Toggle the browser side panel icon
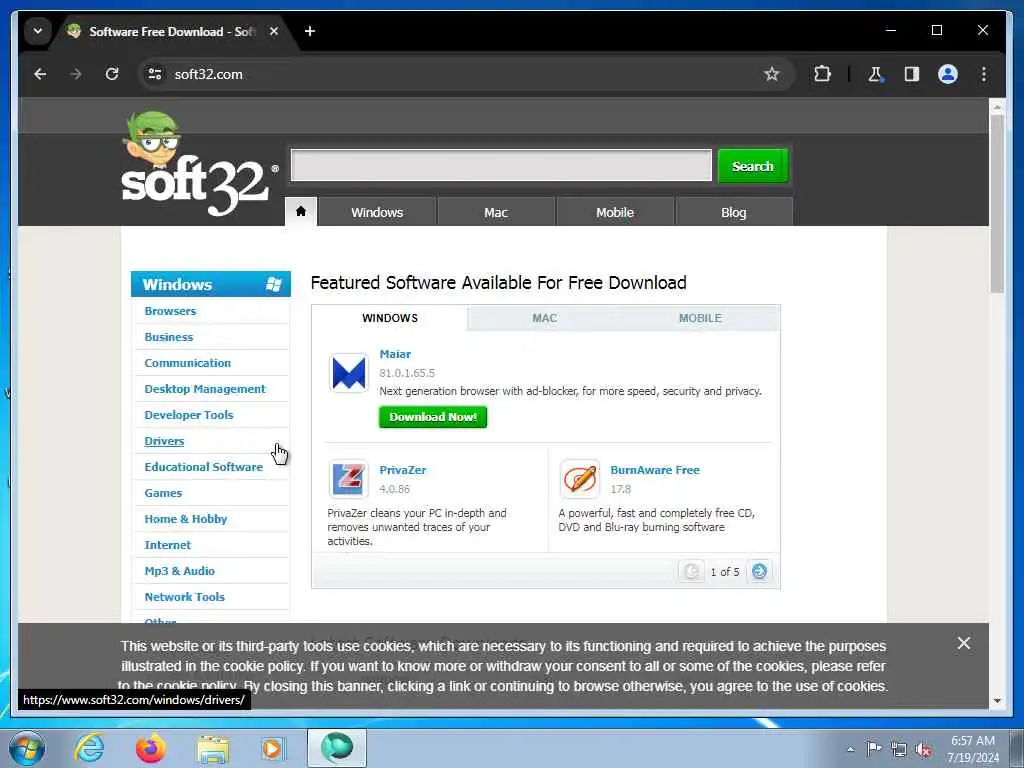This screenshot has height=768, width=1024. (x=912, y=74)
